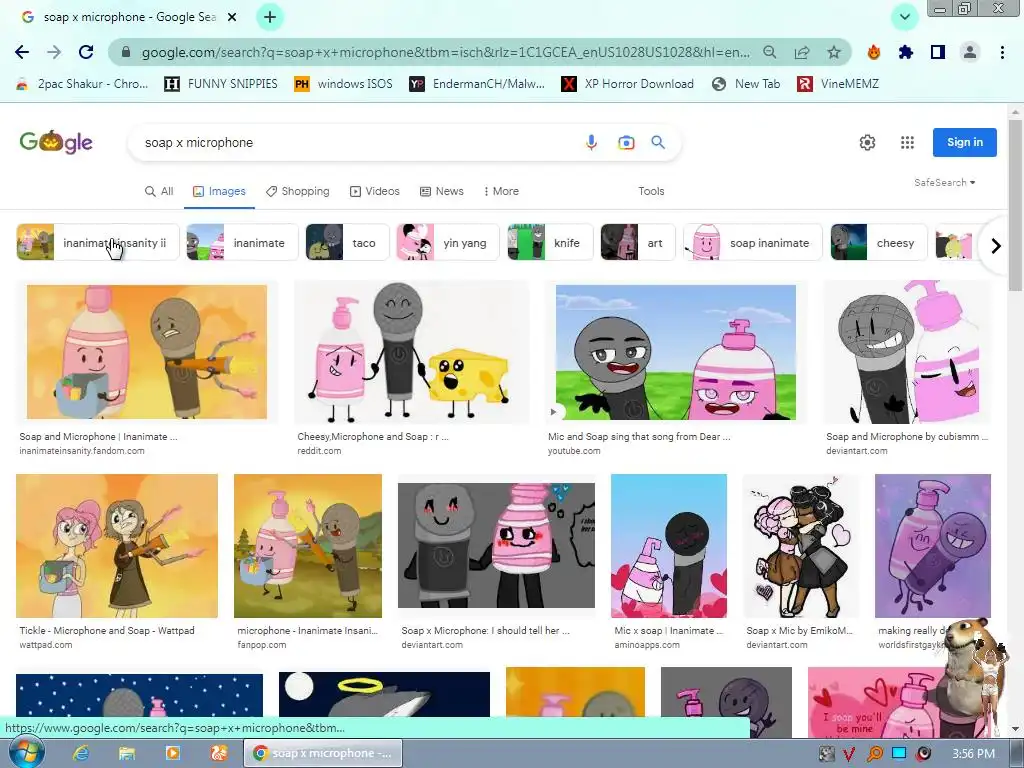Viewport: 1024px width, 768px height.
Task: Open Soap and Microphone by cubismm image
Action: tap(907, 352)
